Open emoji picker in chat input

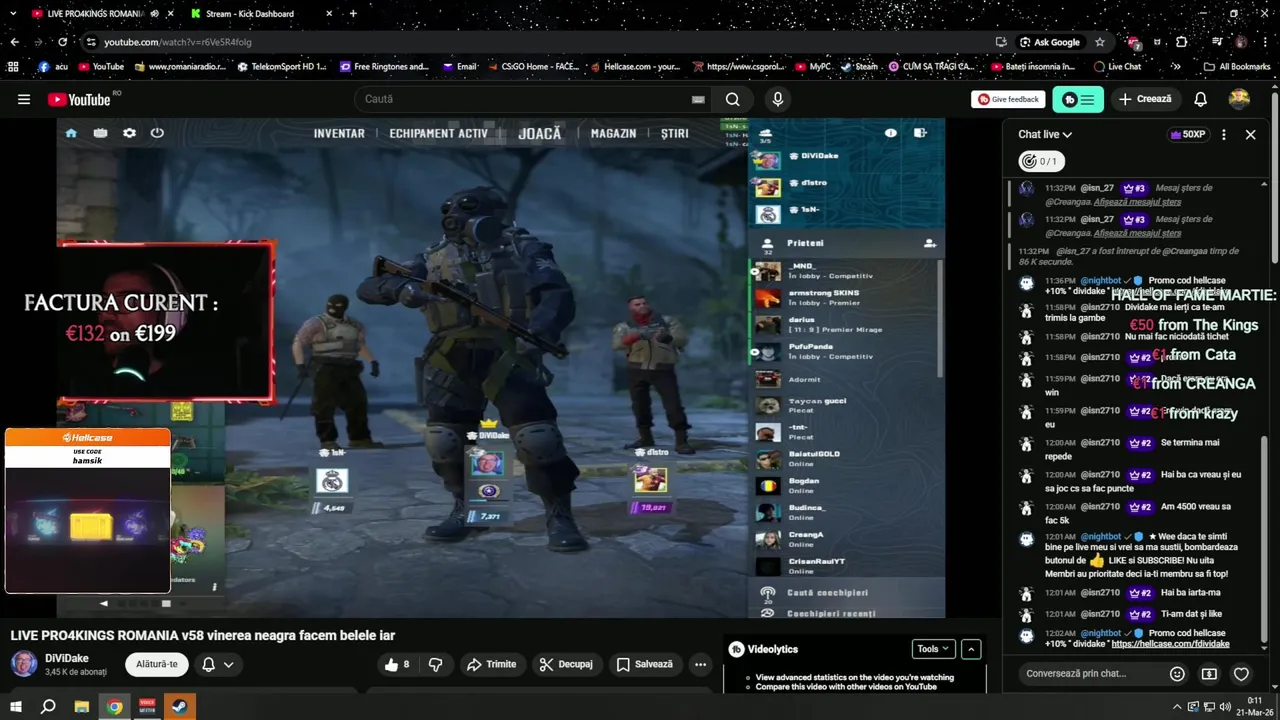tap(1177, 674)
